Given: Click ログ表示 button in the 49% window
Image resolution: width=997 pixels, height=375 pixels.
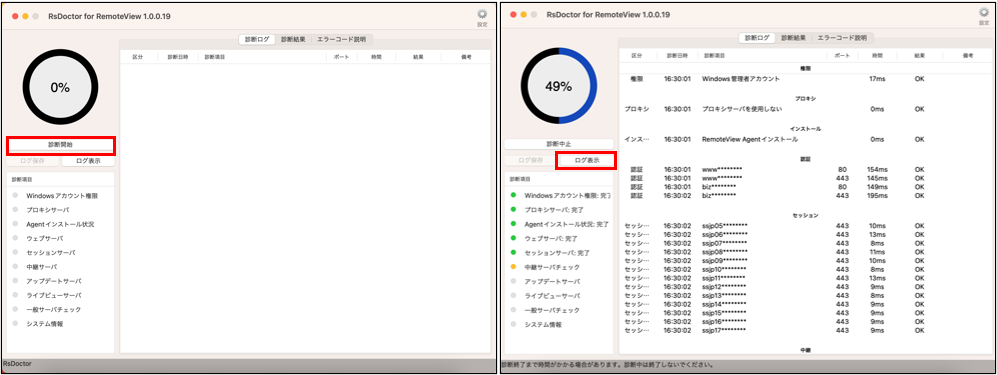Looking at the screenshot, I should (x=586, y=161).
